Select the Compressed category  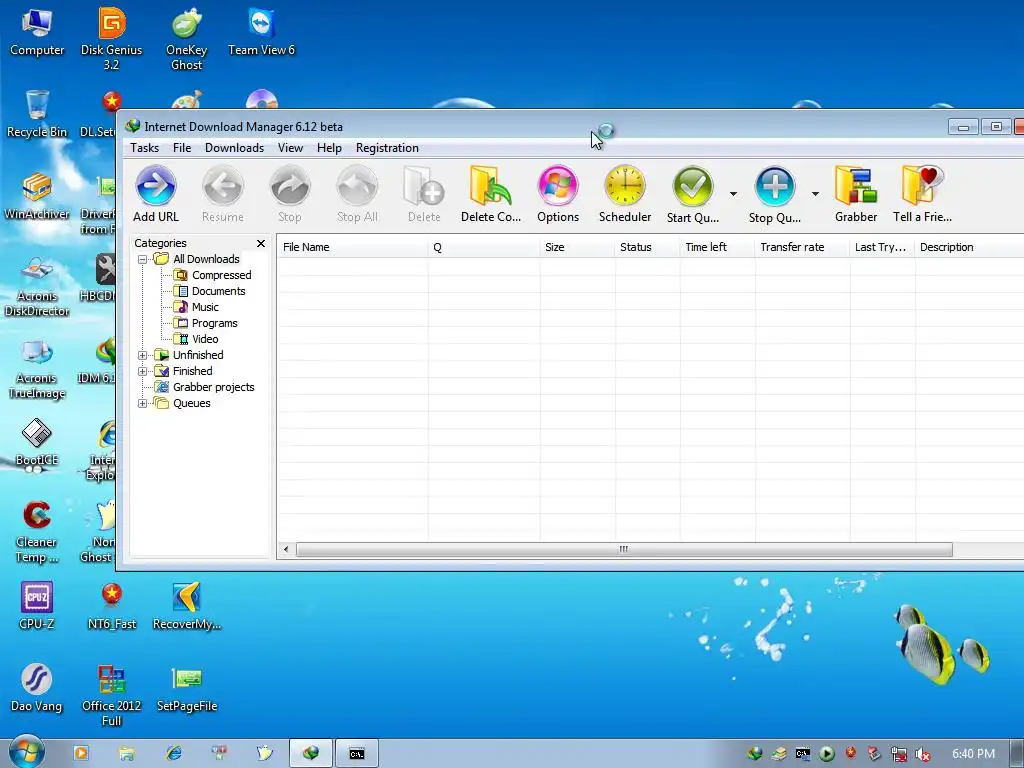tap(213, 275)
